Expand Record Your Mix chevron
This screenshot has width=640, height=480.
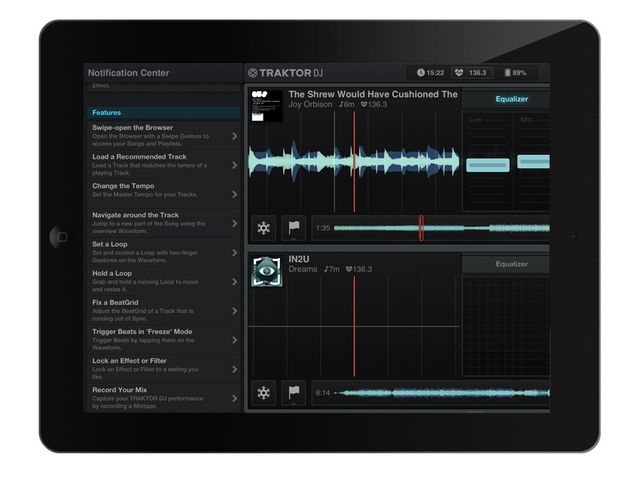[235, 398]
